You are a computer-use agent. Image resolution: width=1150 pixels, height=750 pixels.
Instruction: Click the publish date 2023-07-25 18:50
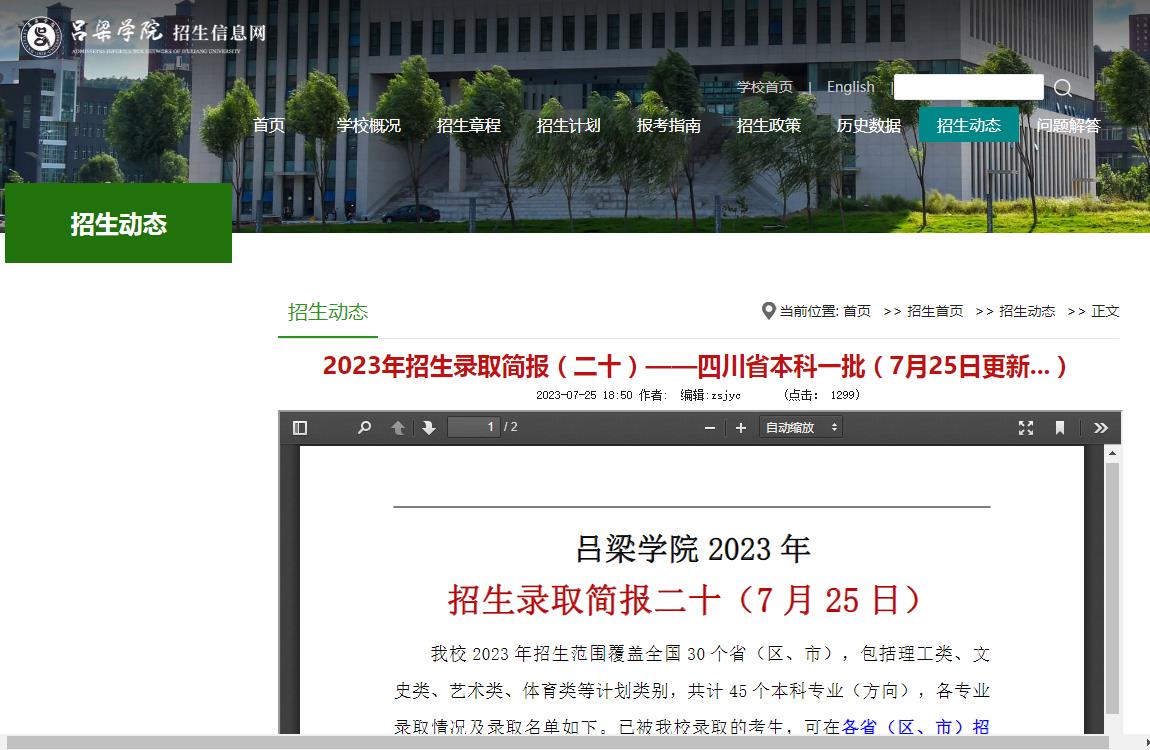pos(584,395)
